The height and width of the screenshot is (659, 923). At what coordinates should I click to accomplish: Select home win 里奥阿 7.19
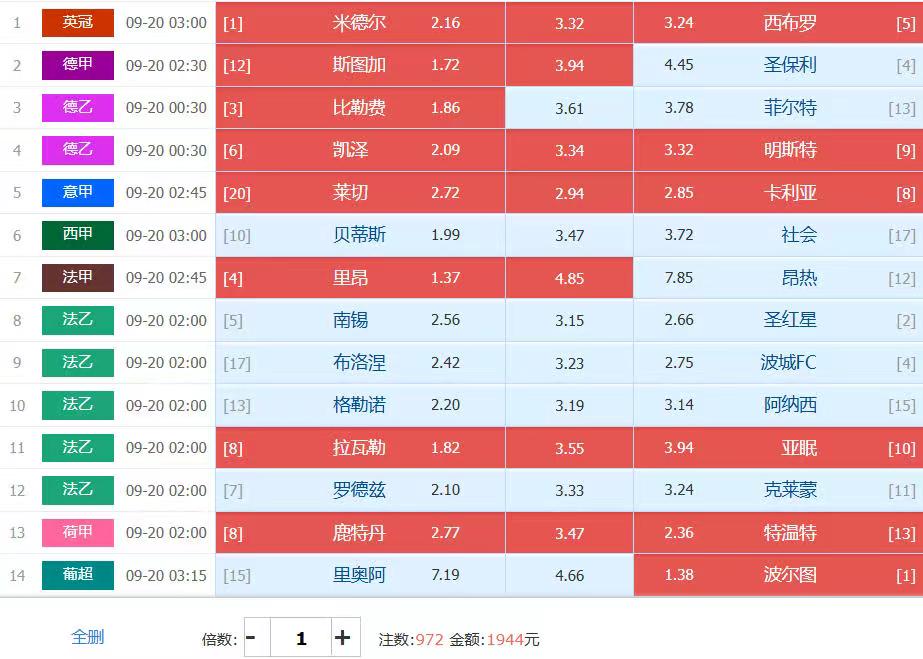(x=360, y=575)
